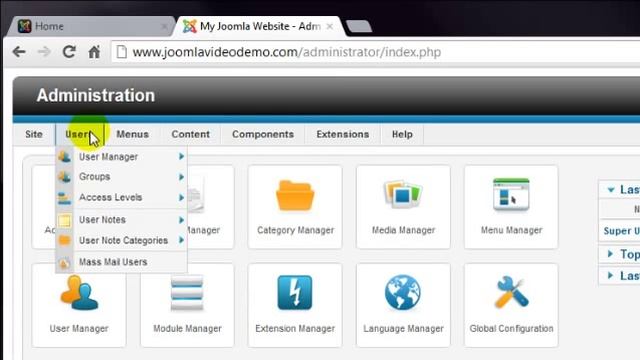Click the address bar URL field
Image resolution: width=640 pixels, height=360 pixels.
click(376, 52)
